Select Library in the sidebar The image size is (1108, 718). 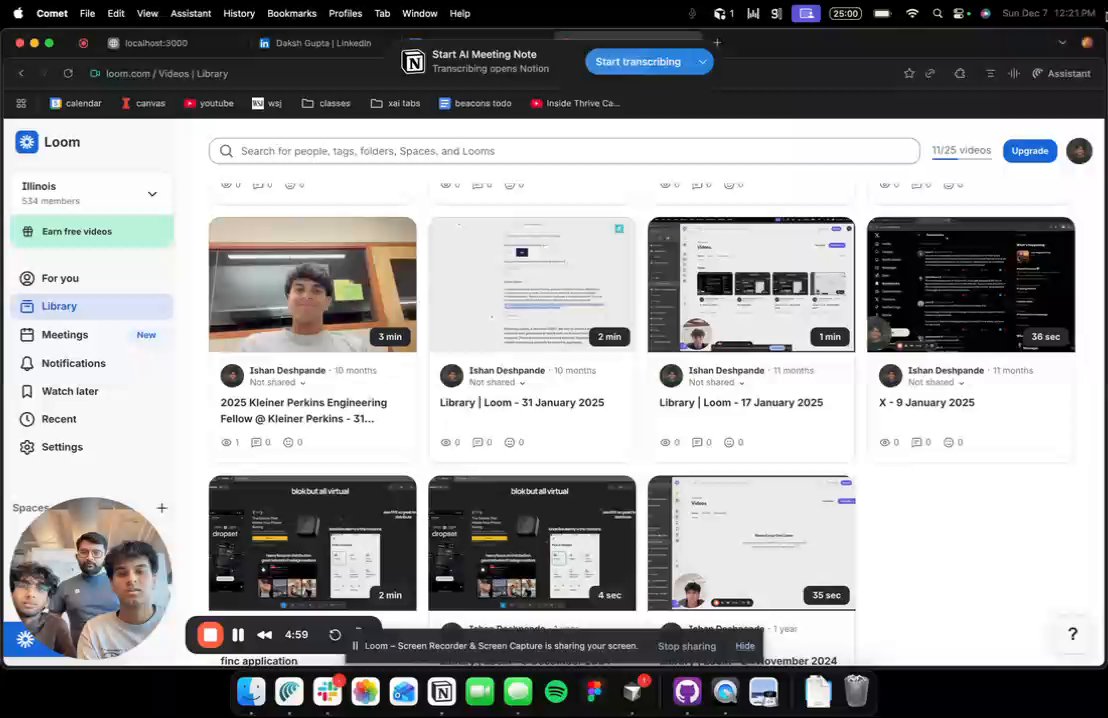click(92, 306)
